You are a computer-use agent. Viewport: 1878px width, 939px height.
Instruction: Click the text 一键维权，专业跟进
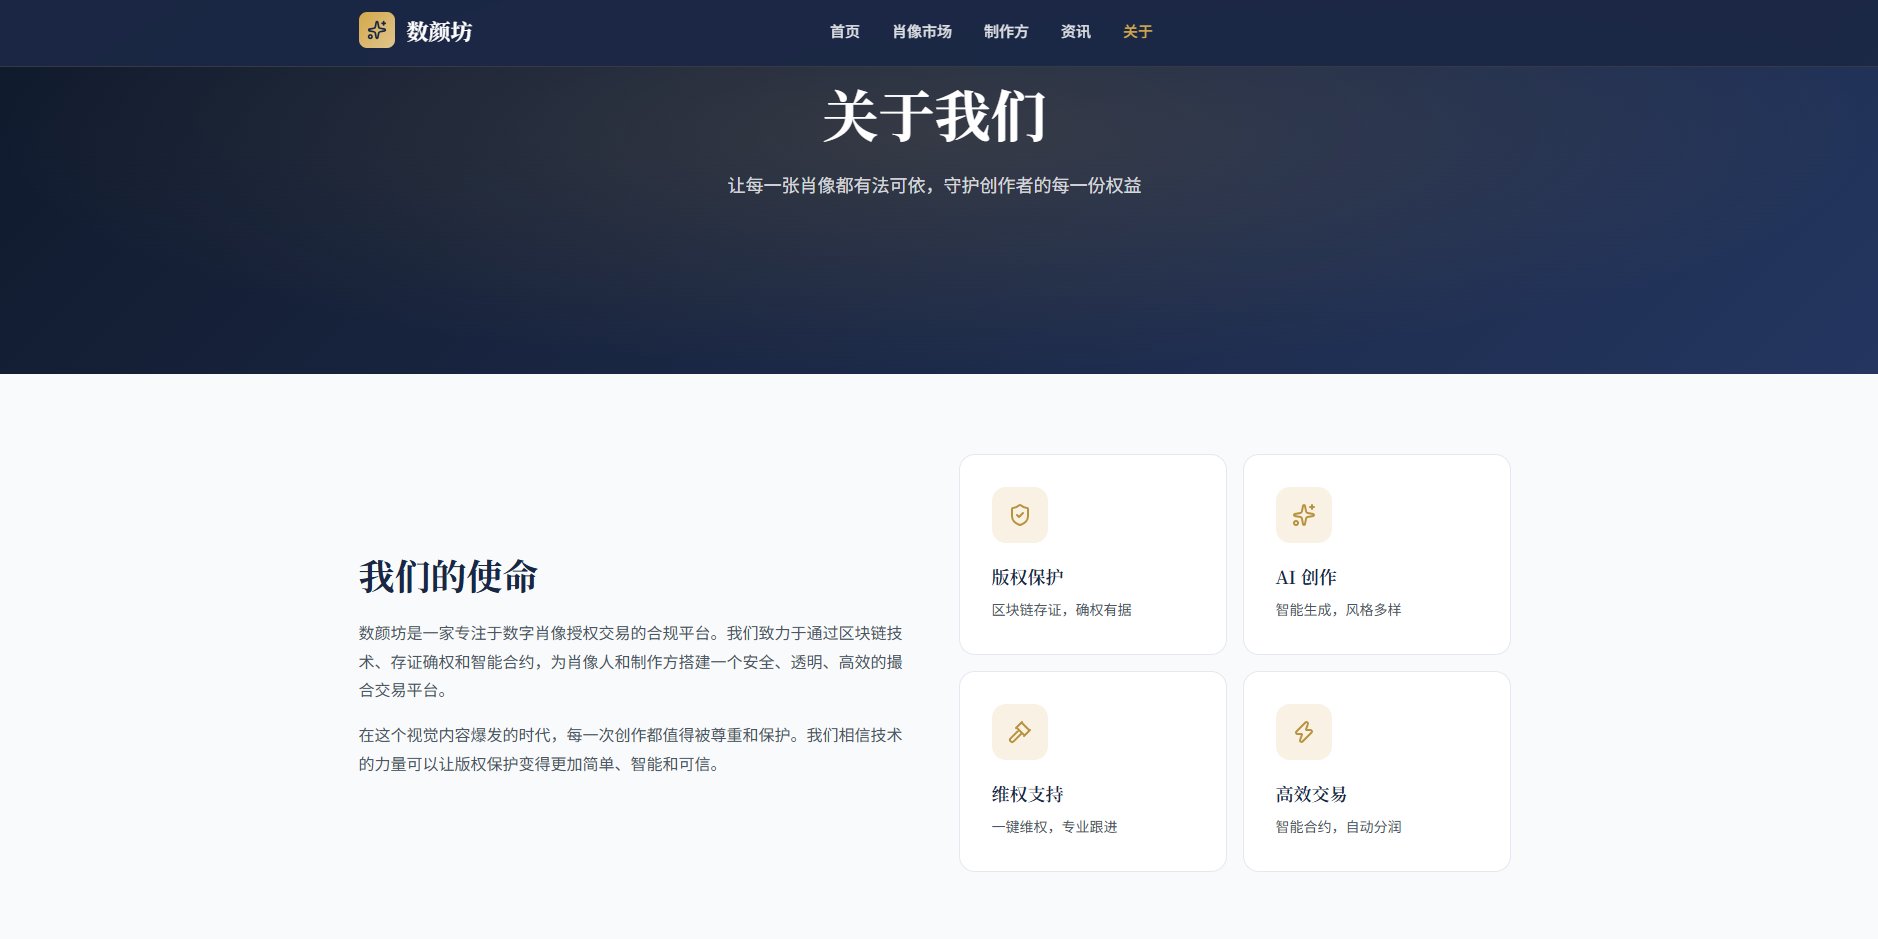point(1055,827)
